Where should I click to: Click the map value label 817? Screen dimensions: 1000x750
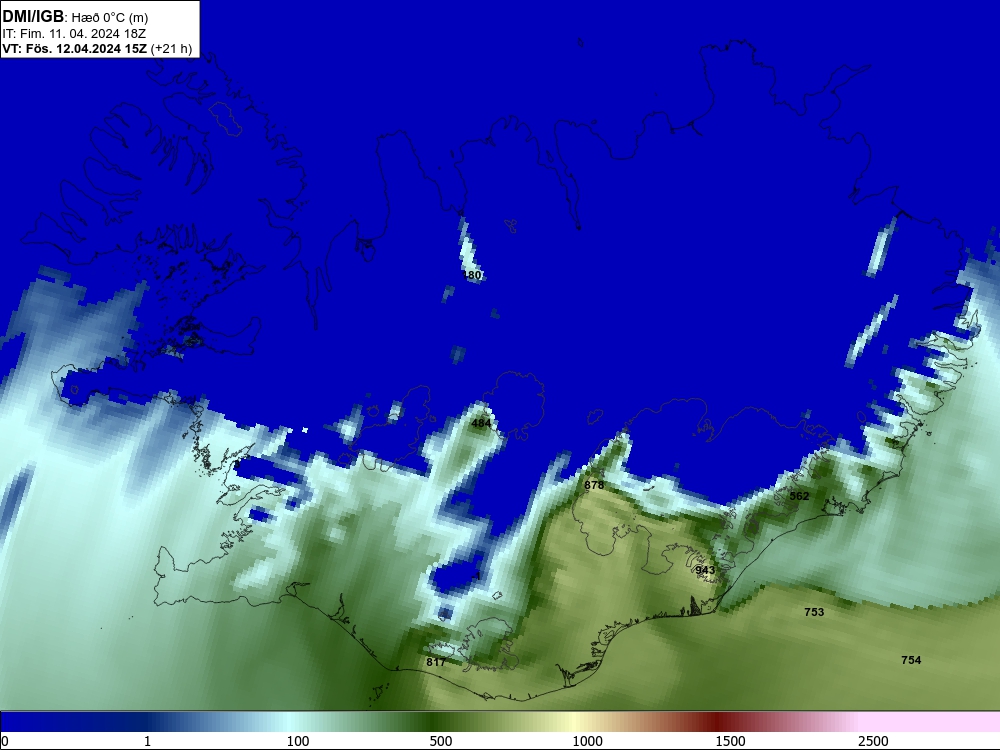(436, 662)
